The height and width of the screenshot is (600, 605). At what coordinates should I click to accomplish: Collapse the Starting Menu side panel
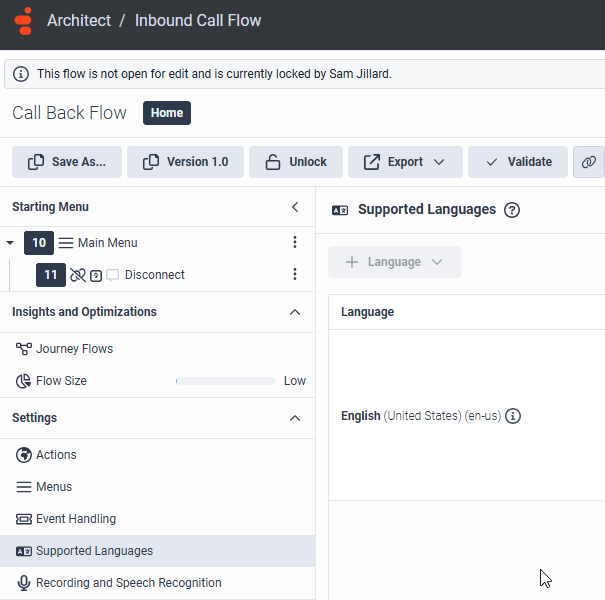[295, 207]
